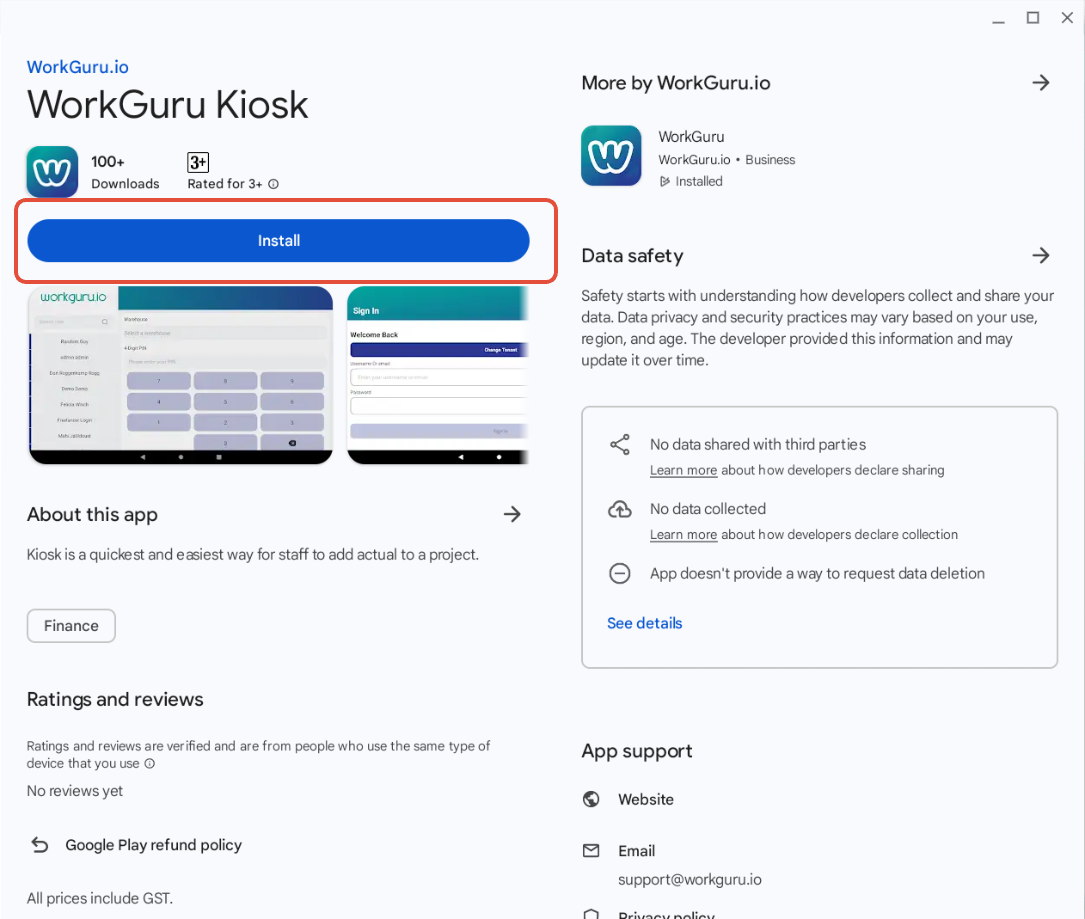Click the 3+ content rating badge
The width and height of the screenshot is (1085, 919).
click(198, 162)
